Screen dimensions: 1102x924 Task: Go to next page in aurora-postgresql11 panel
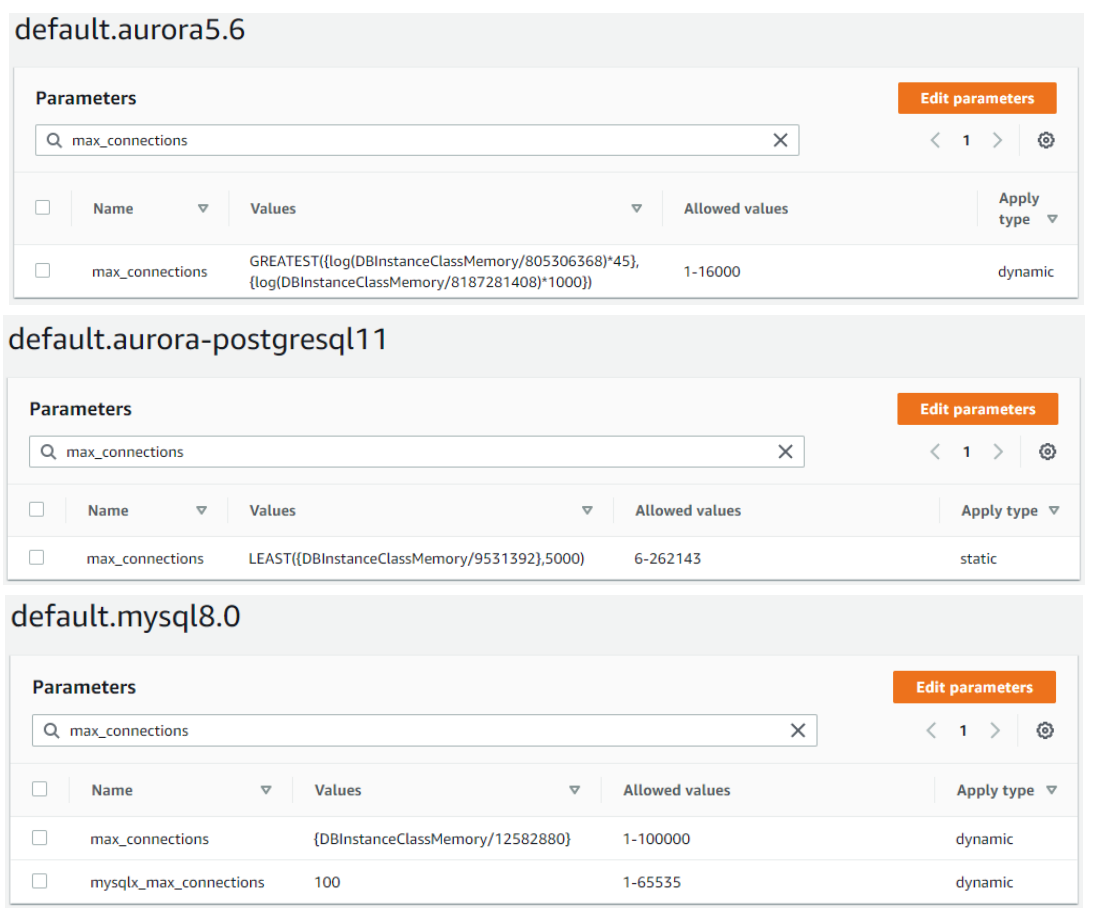tap(998, 452)
